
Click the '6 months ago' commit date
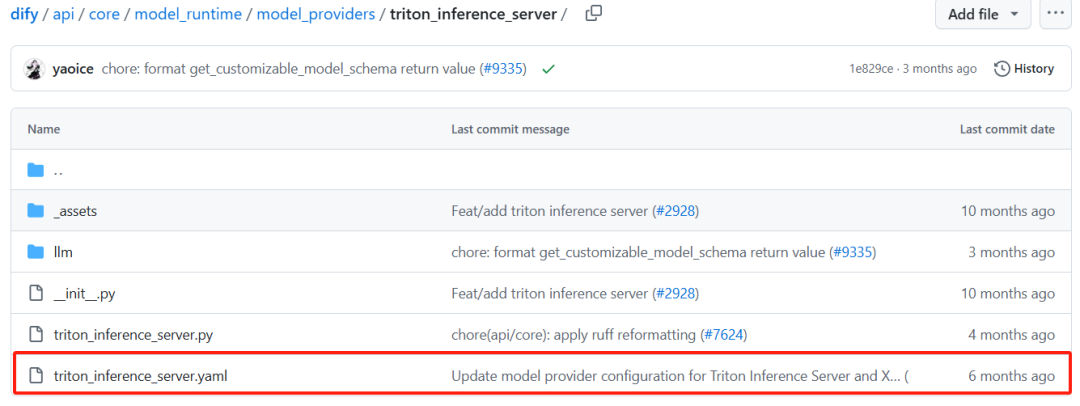pos(1011,376)
